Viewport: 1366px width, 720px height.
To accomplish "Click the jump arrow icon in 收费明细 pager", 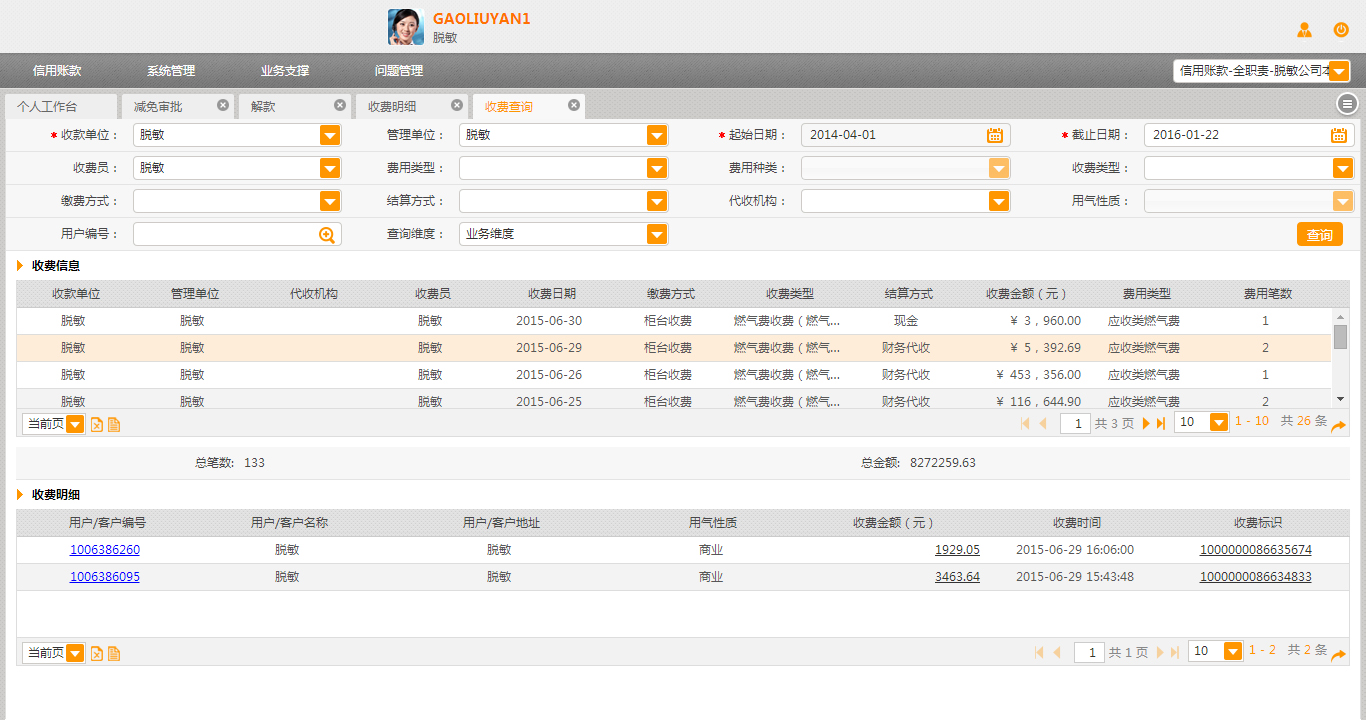I will click(1338, 654).
